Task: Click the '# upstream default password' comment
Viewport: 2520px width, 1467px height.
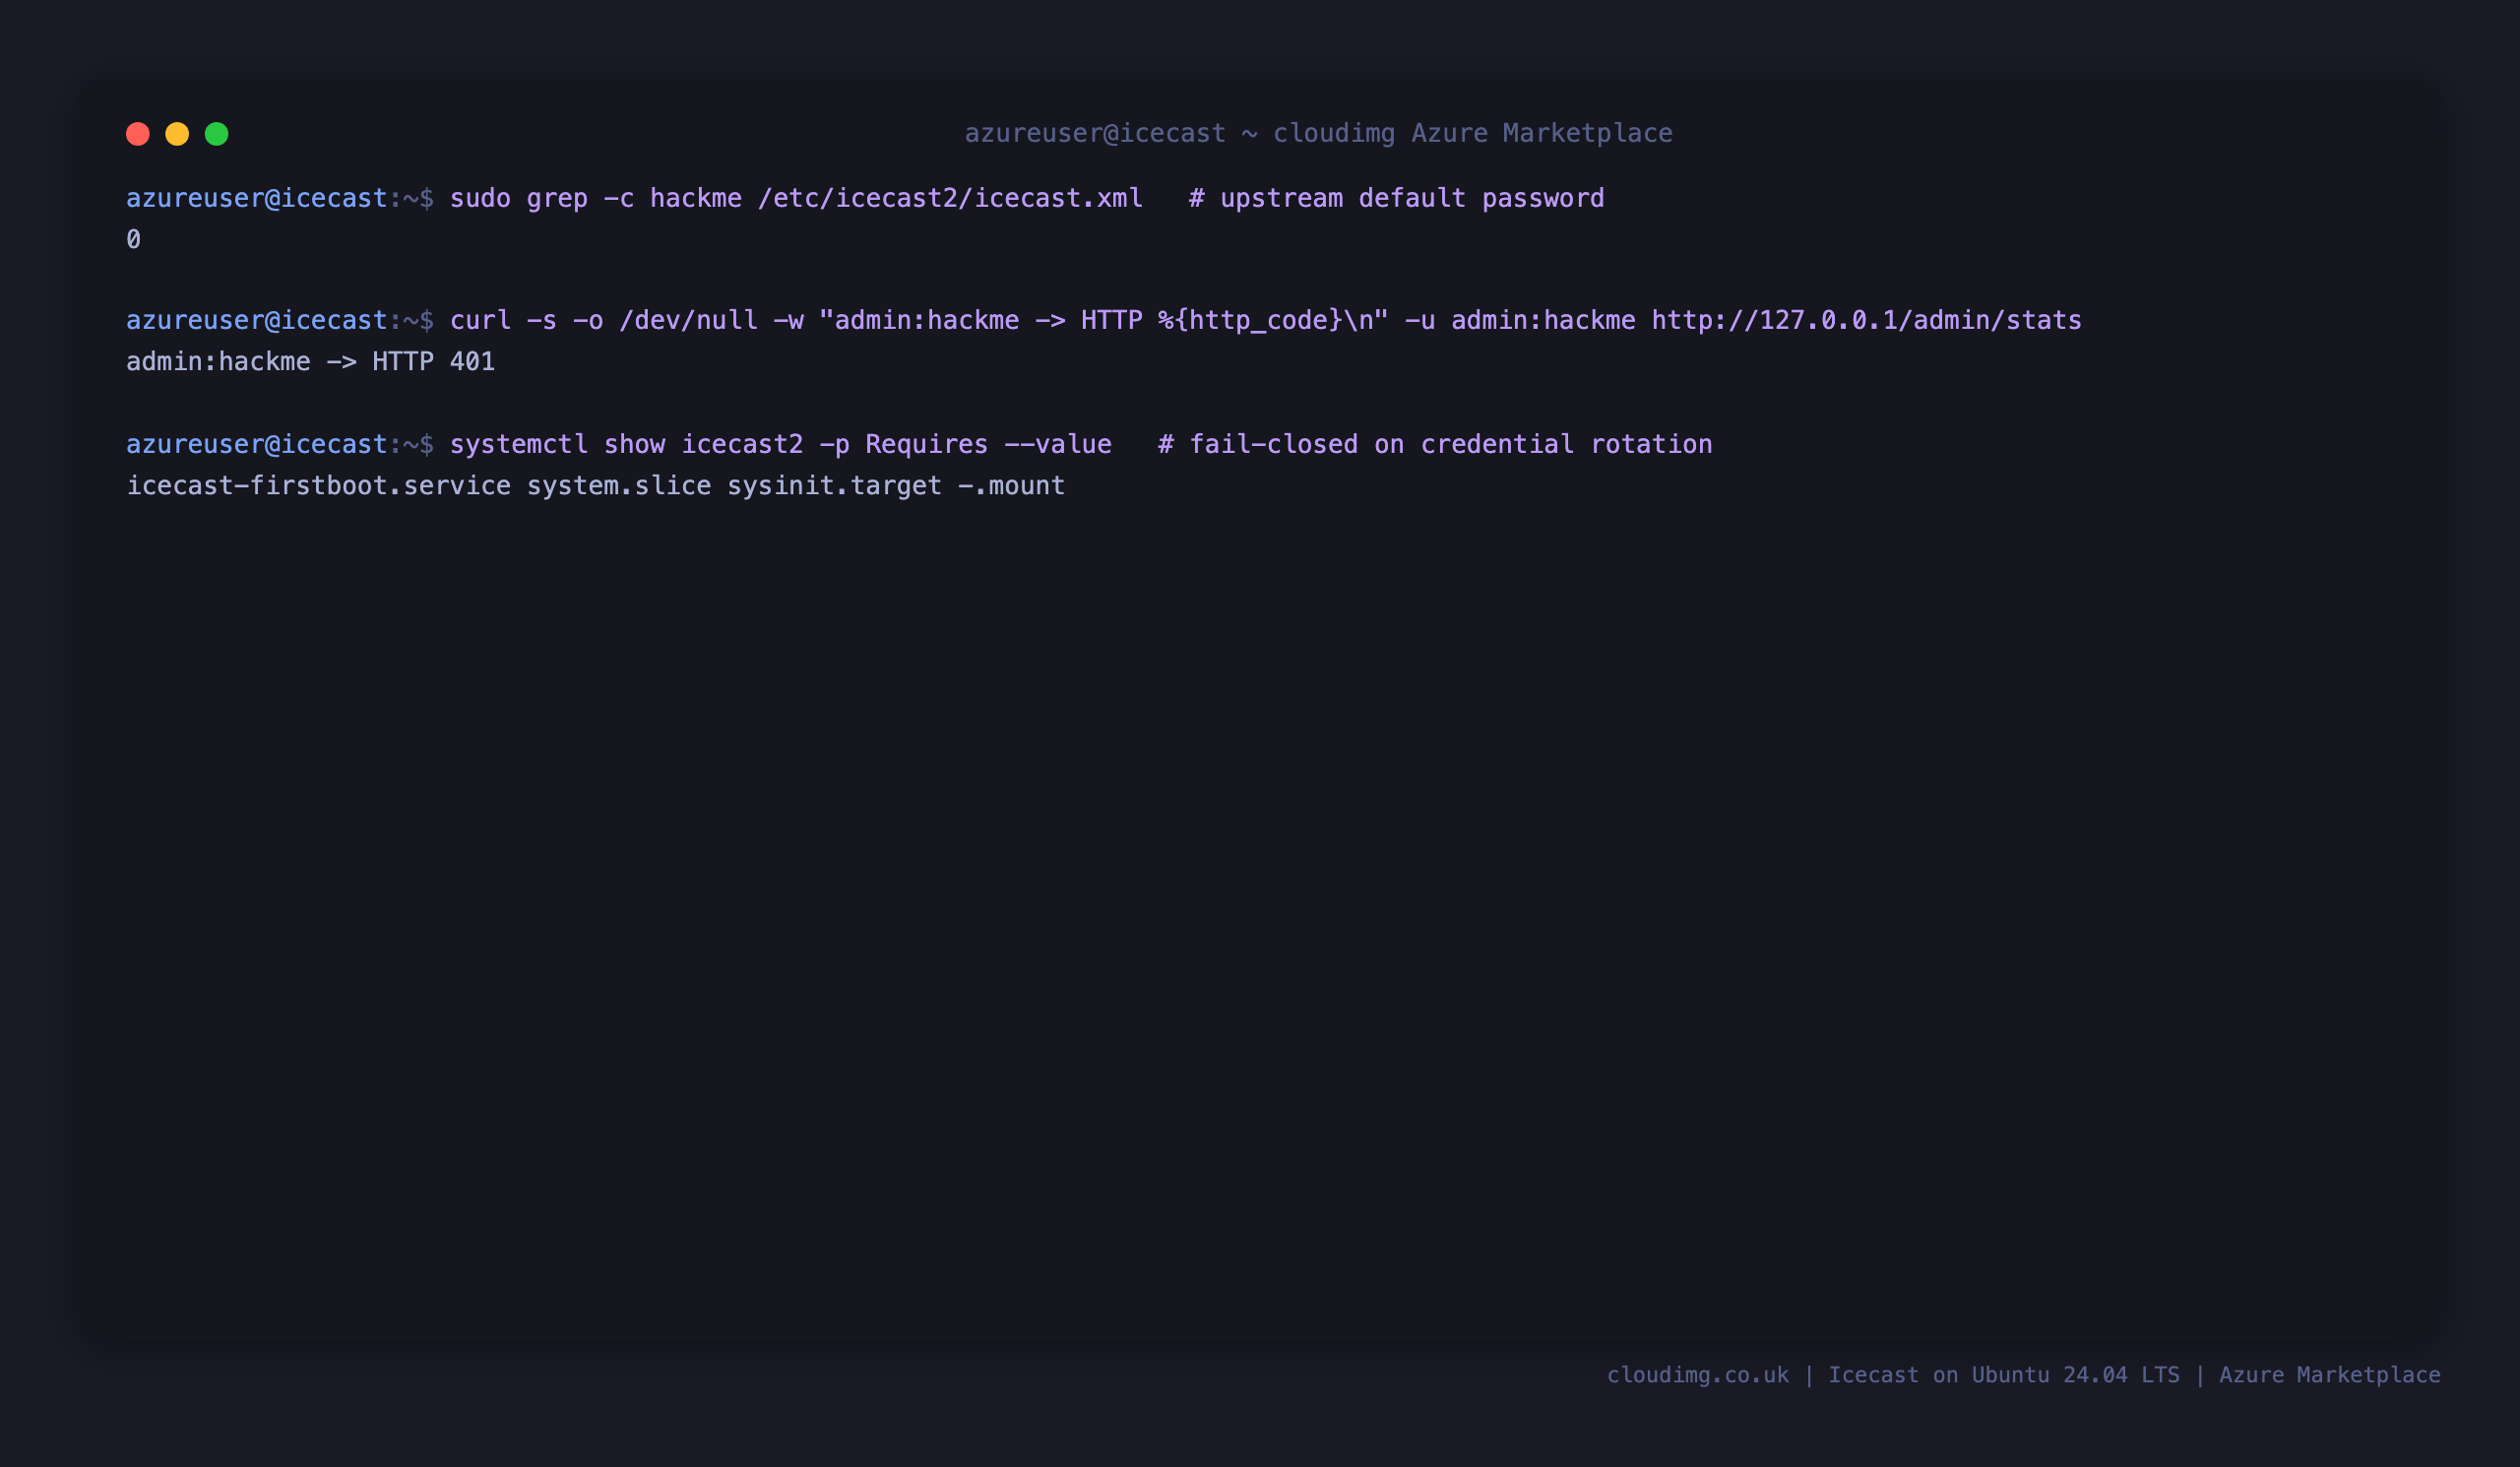Action: 1396,198
